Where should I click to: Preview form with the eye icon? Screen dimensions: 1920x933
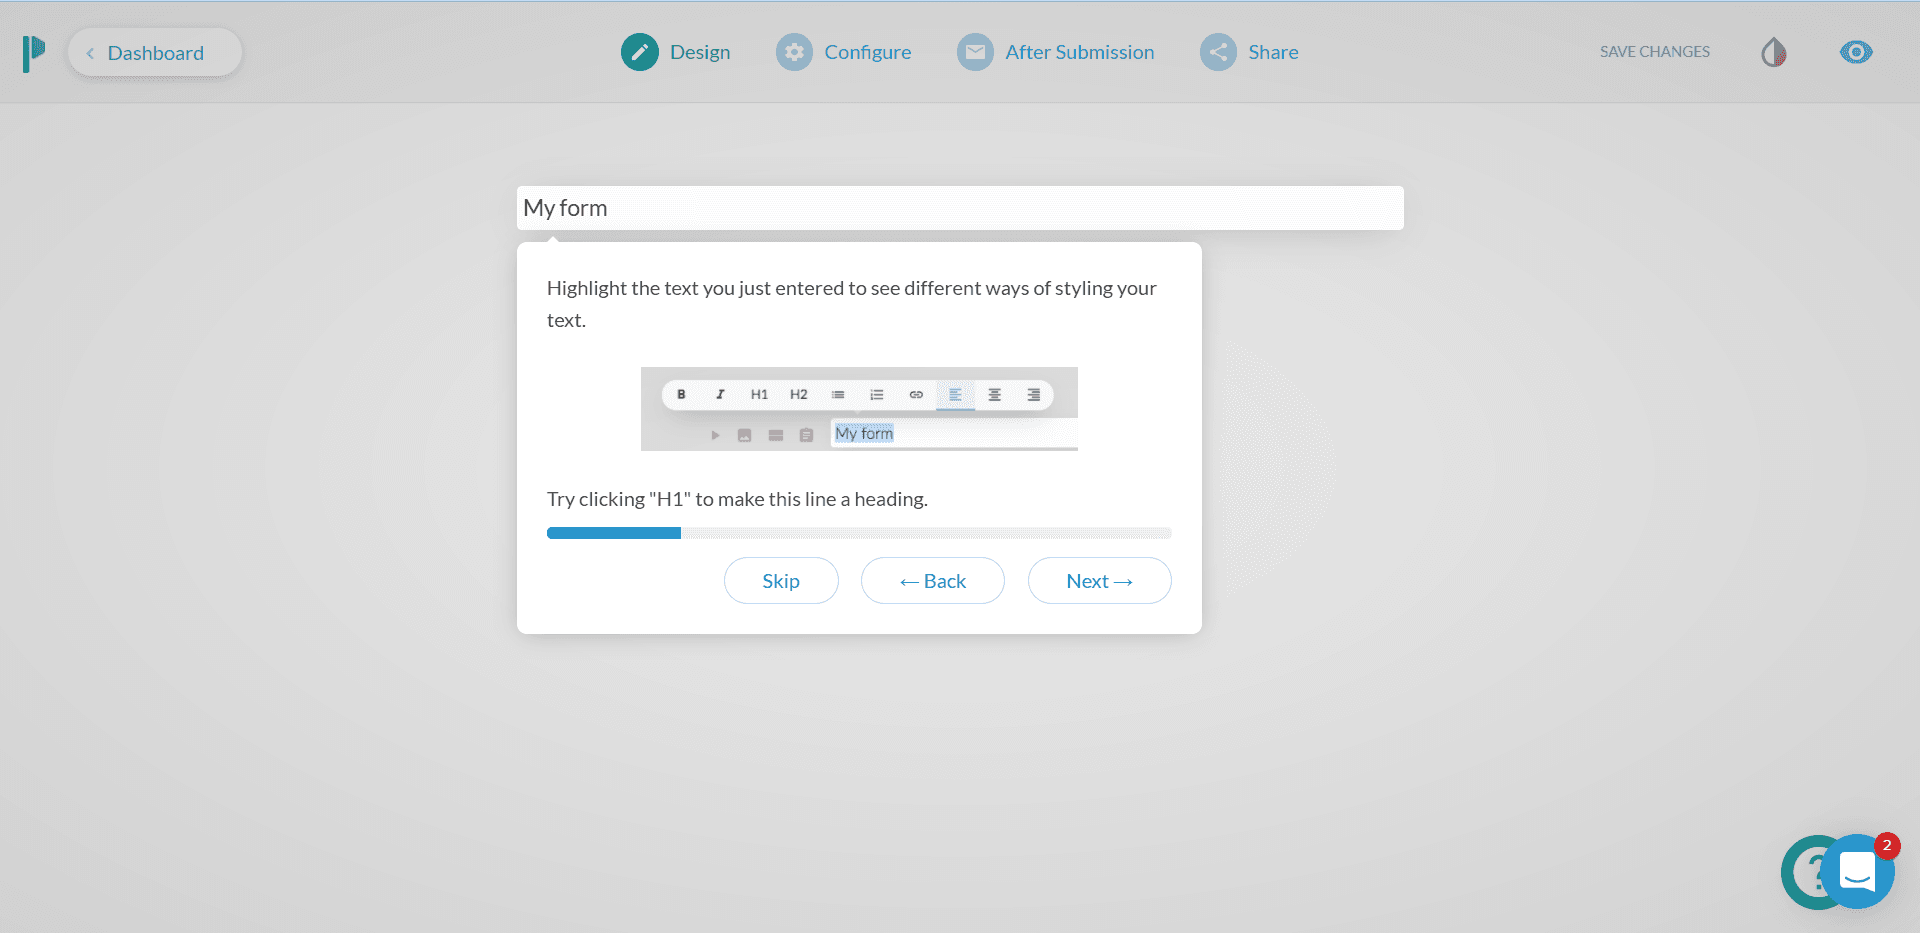[x=1856, y=52]
